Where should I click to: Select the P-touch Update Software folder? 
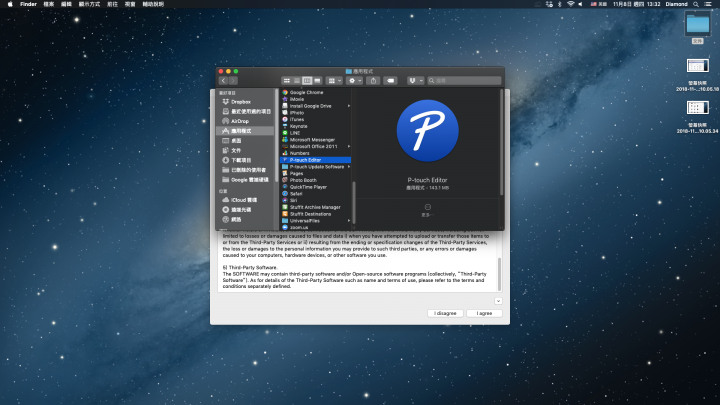click(315, 167)
